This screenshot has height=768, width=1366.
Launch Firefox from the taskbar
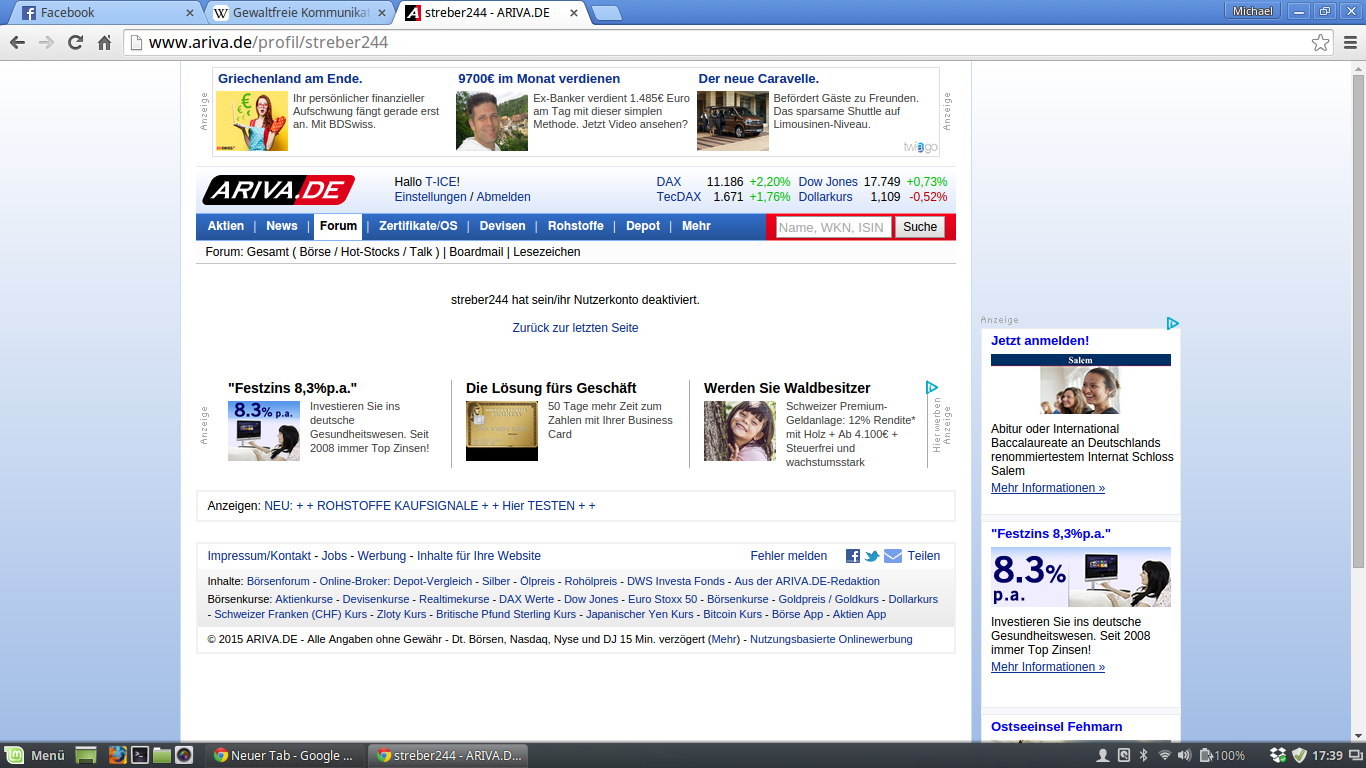click(x=118, y=755)
